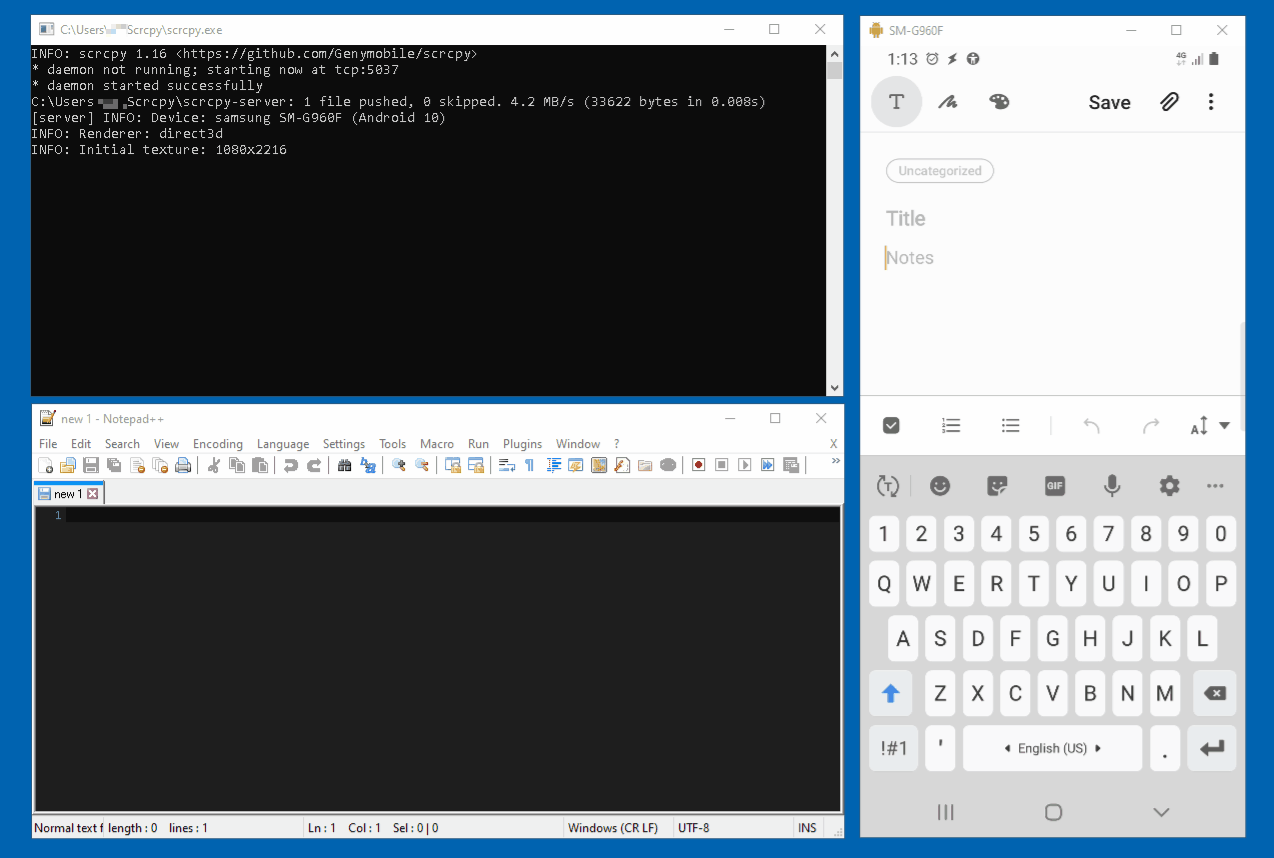Image resolution: width=1274 pixels, height=858 pixels.
Task: Tap the text recognition icon on keyboard toolbar
Action: [887, 486]
